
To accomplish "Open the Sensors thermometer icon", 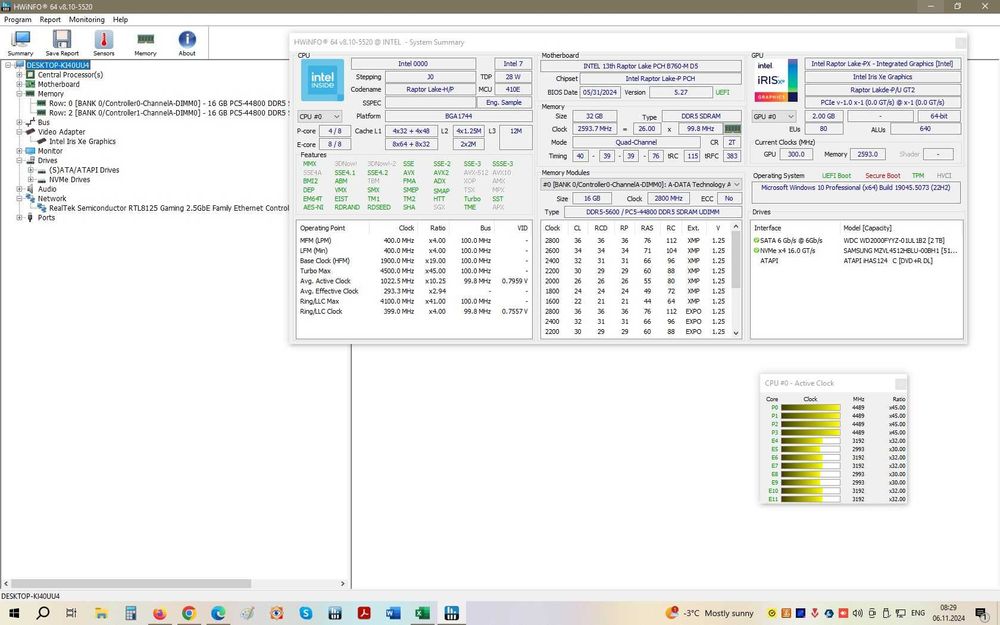I will (103, 41).
